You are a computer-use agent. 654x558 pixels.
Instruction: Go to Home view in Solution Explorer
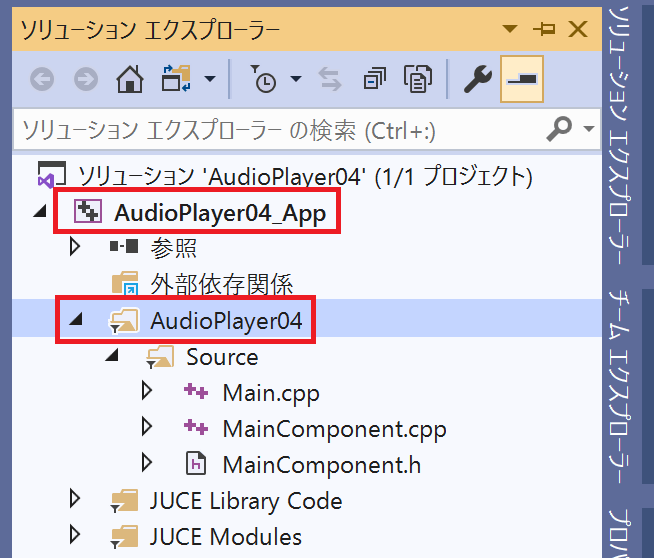point(130,79)
